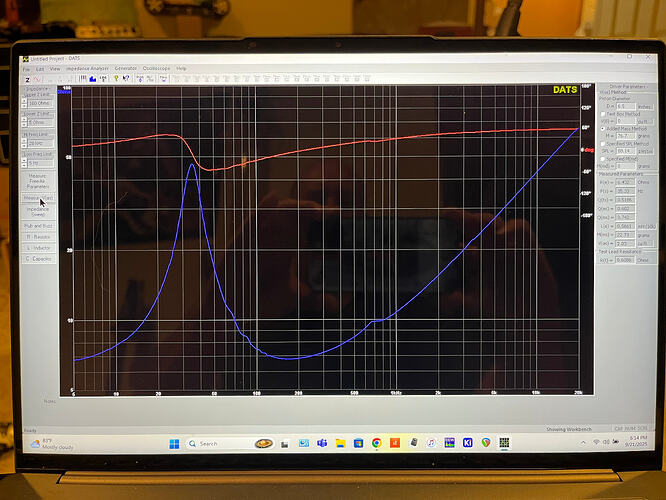Click the Hi Freq Limit value field
Viewport: 666px width, 500px height.
pyautogui.click(x=40, y=143)
